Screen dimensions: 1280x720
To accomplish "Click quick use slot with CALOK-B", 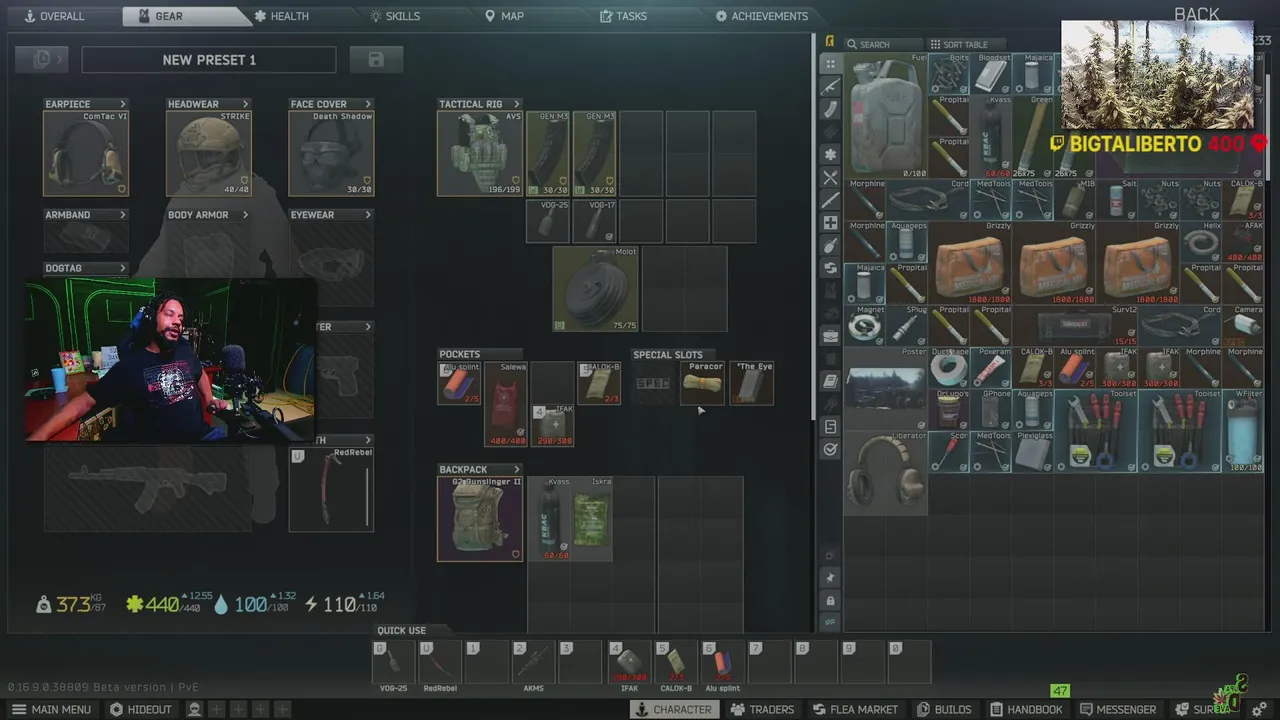I will (x=675, y=662).
